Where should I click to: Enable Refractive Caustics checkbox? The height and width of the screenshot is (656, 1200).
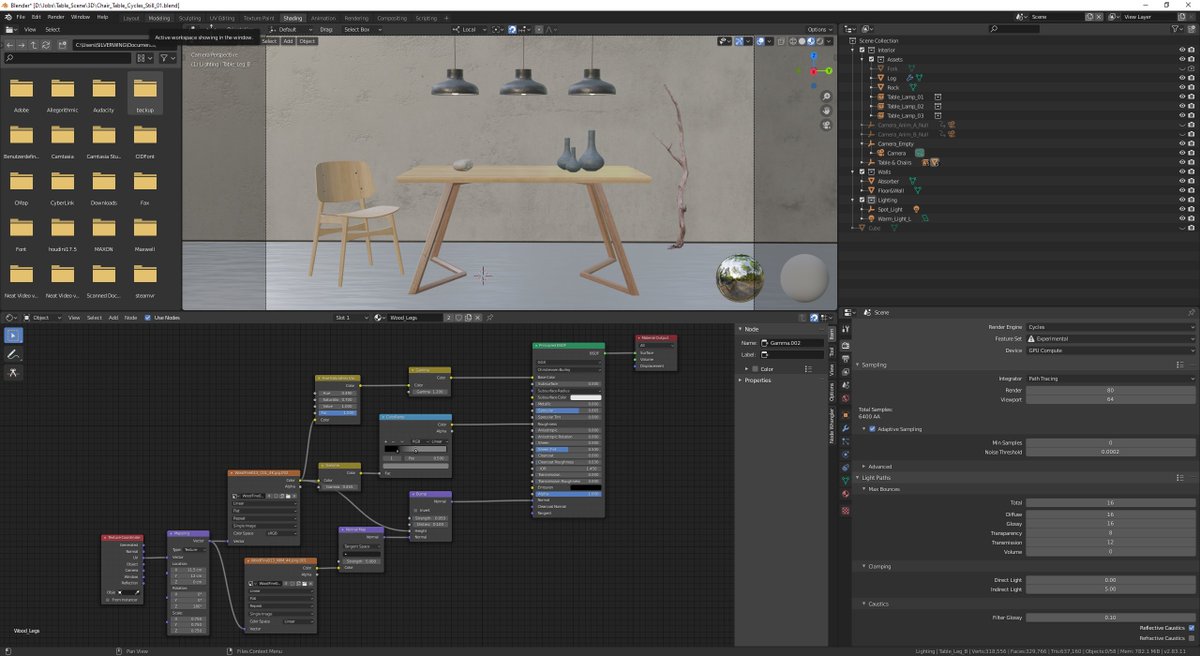click(1191, 638)
